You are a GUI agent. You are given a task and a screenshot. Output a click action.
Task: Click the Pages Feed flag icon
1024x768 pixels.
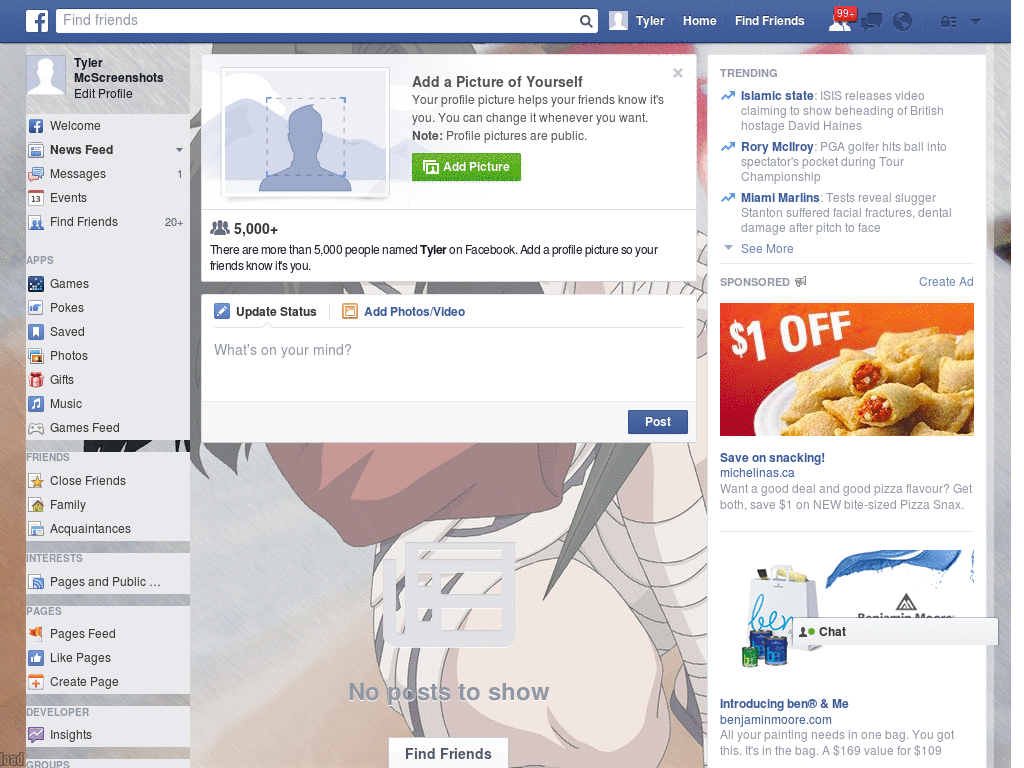(36, 633)
